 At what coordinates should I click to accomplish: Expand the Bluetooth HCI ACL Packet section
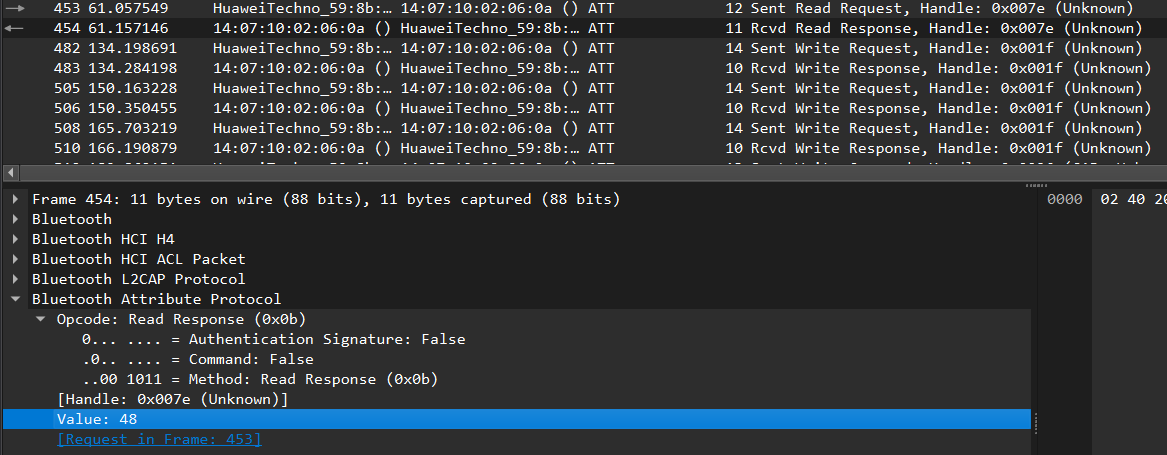[15, 259]
